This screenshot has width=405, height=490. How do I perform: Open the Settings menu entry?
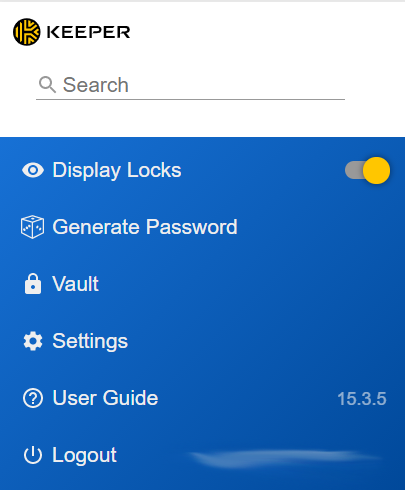[x=90, y=341]
